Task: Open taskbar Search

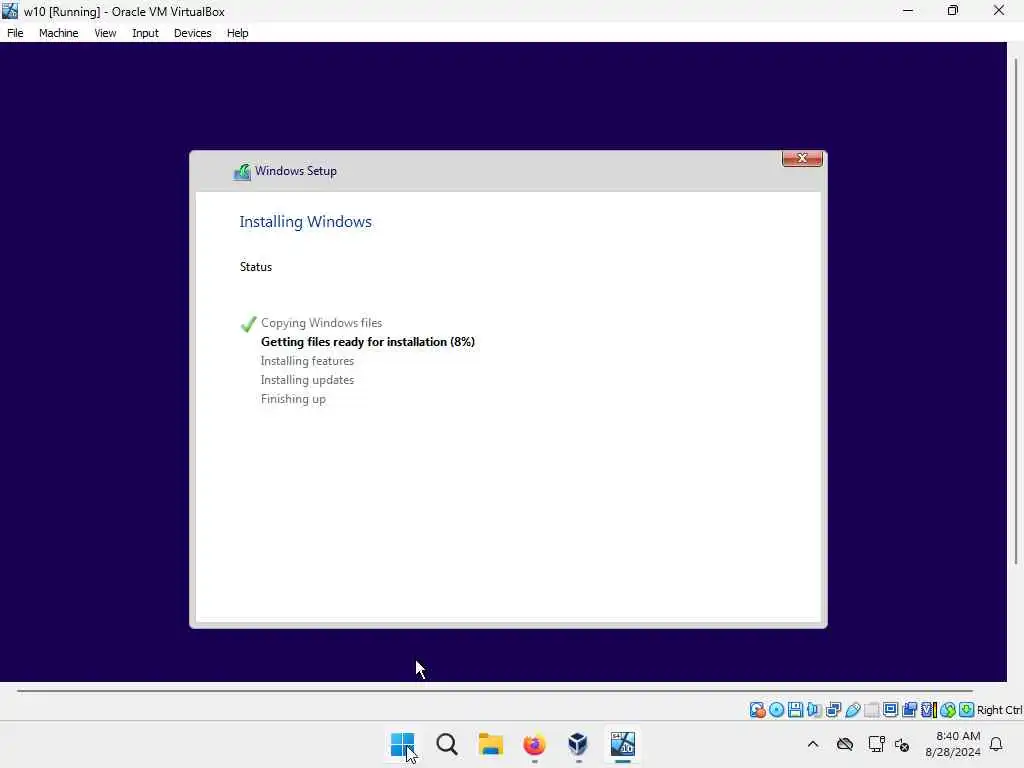Action: 447,744
